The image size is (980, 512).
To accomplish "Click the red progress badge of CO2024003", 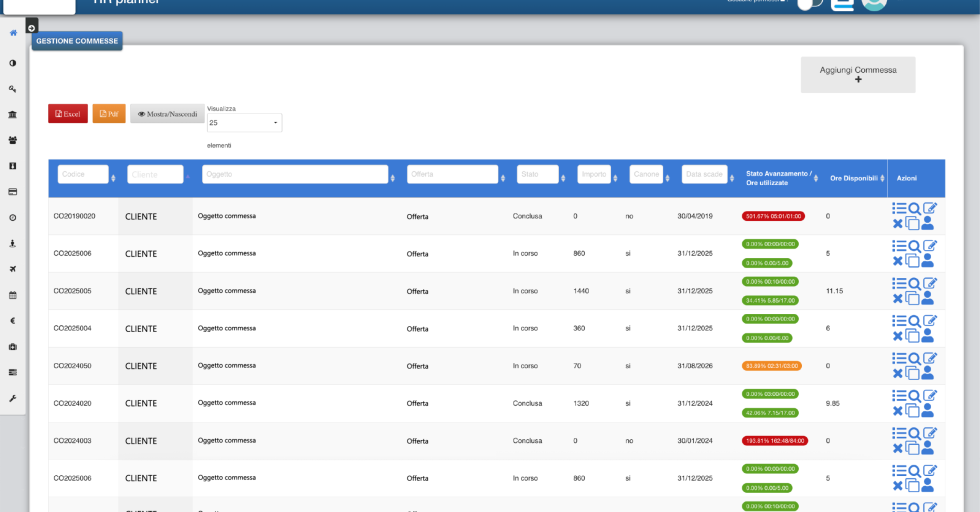I will click(775, 441).
